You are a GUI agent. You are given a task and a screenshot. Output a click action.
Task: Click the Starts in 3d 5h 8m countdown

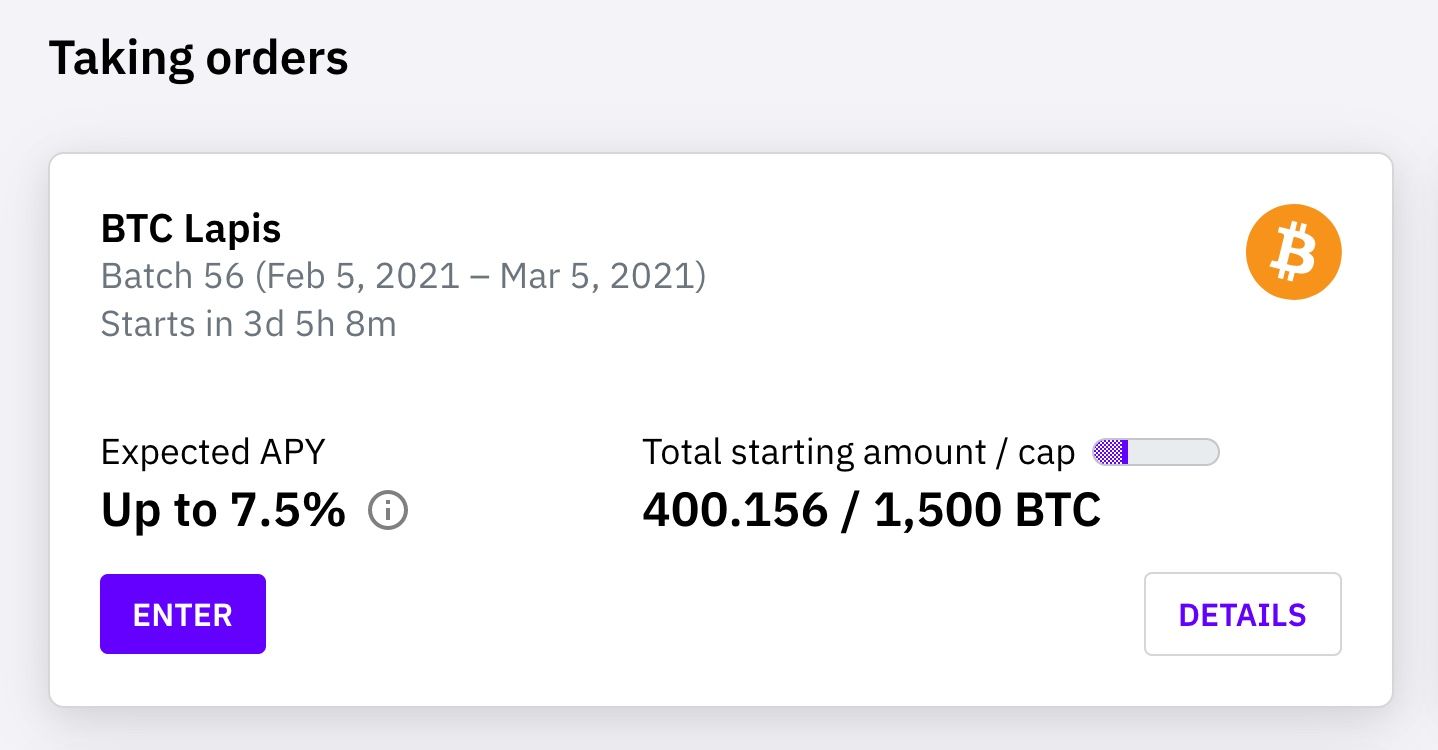point(249,324)
